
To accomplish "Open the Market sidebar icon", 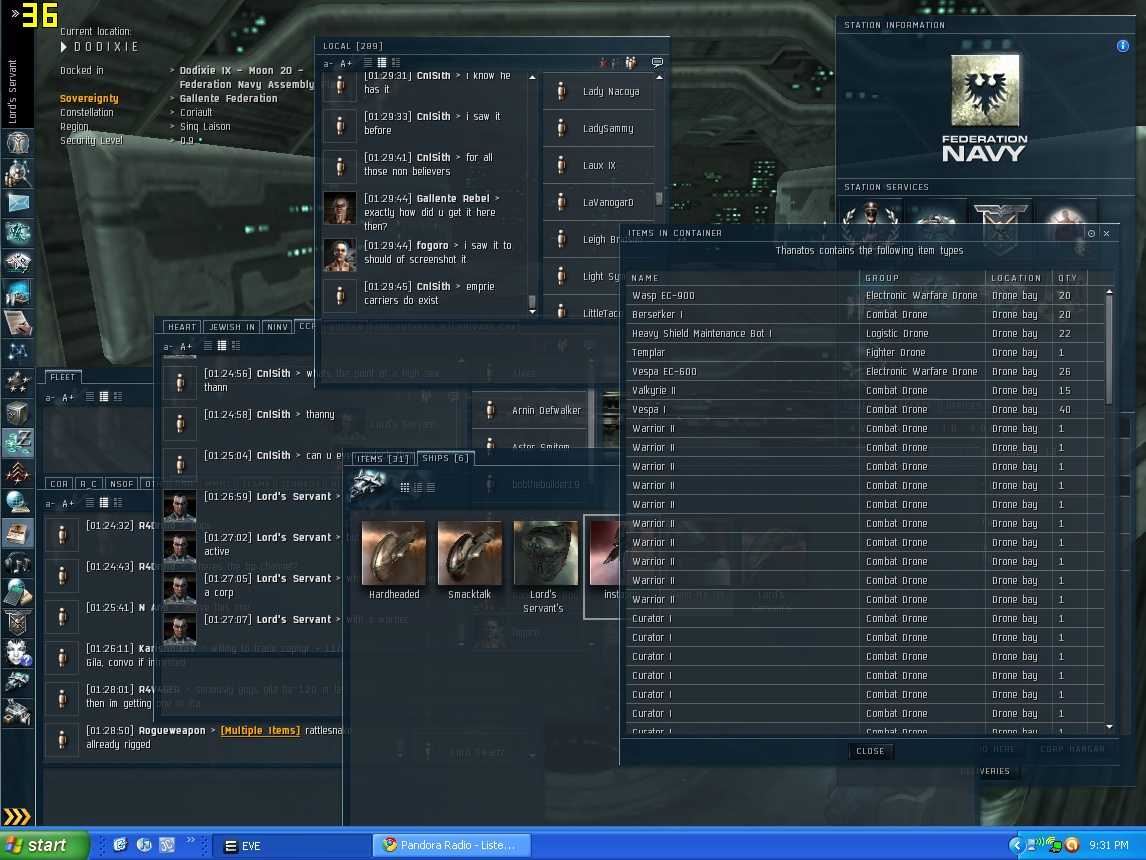I will pyautogui.click(x=18, y=262).
